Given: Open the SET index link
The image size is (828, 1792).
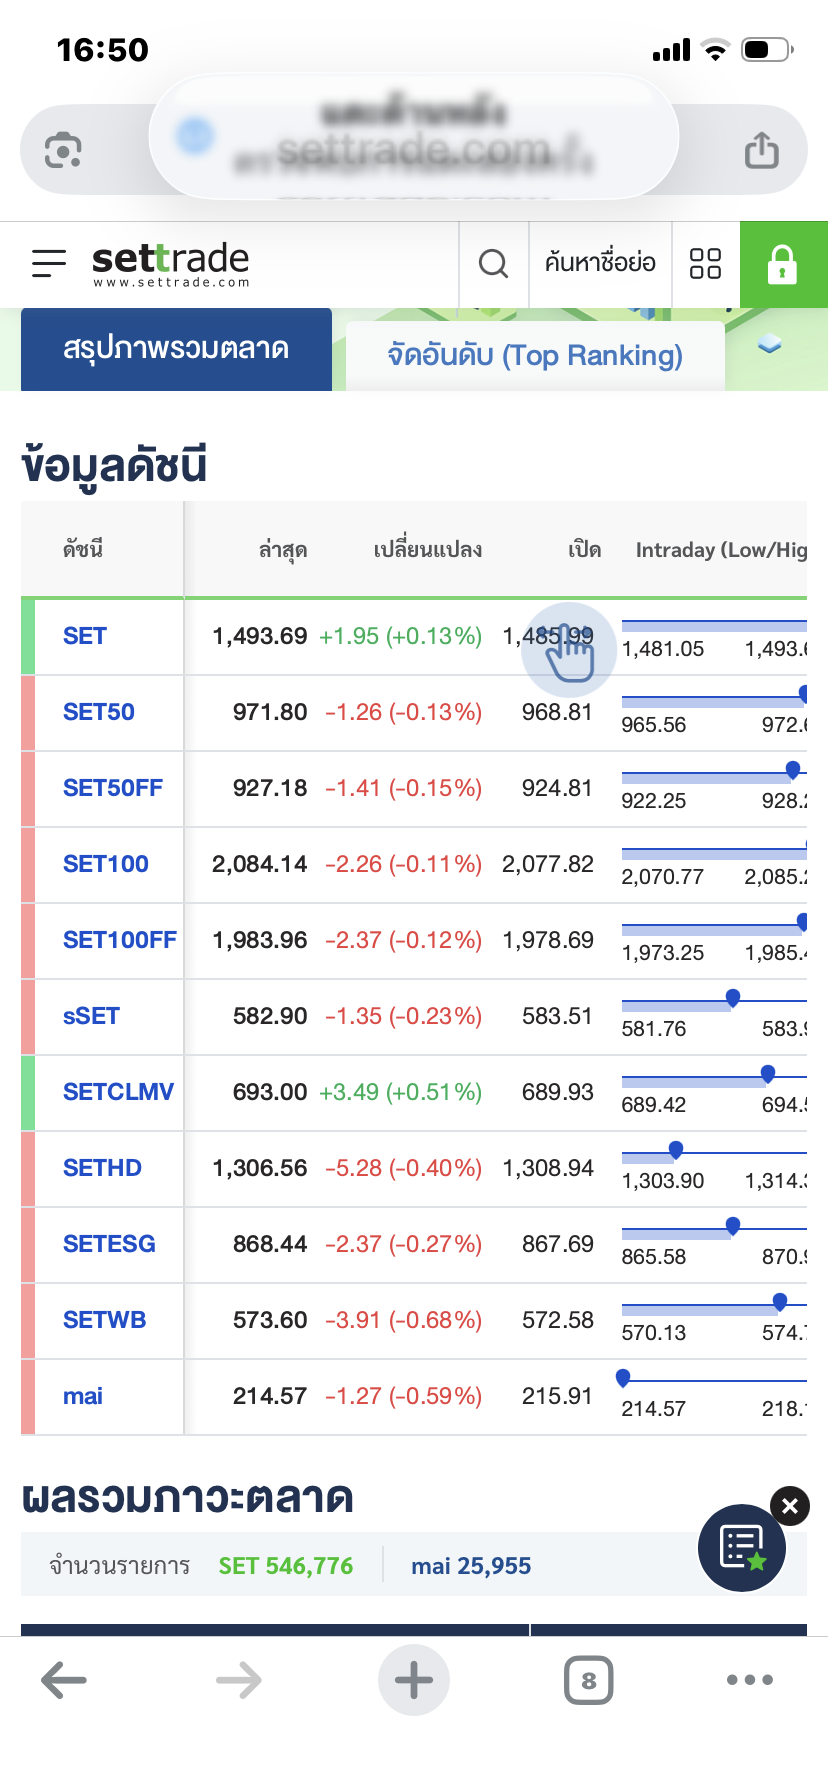Looking at the screenshot, I should coord(85,636).
